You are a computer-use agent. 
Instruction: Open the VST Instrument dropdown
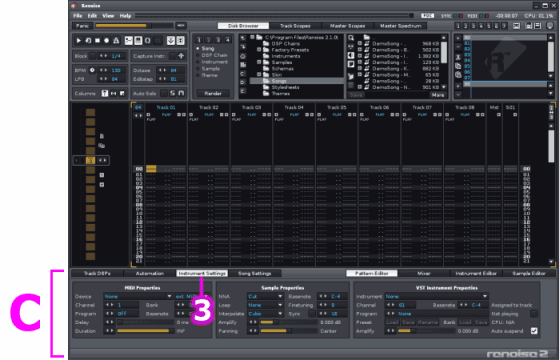436,296
